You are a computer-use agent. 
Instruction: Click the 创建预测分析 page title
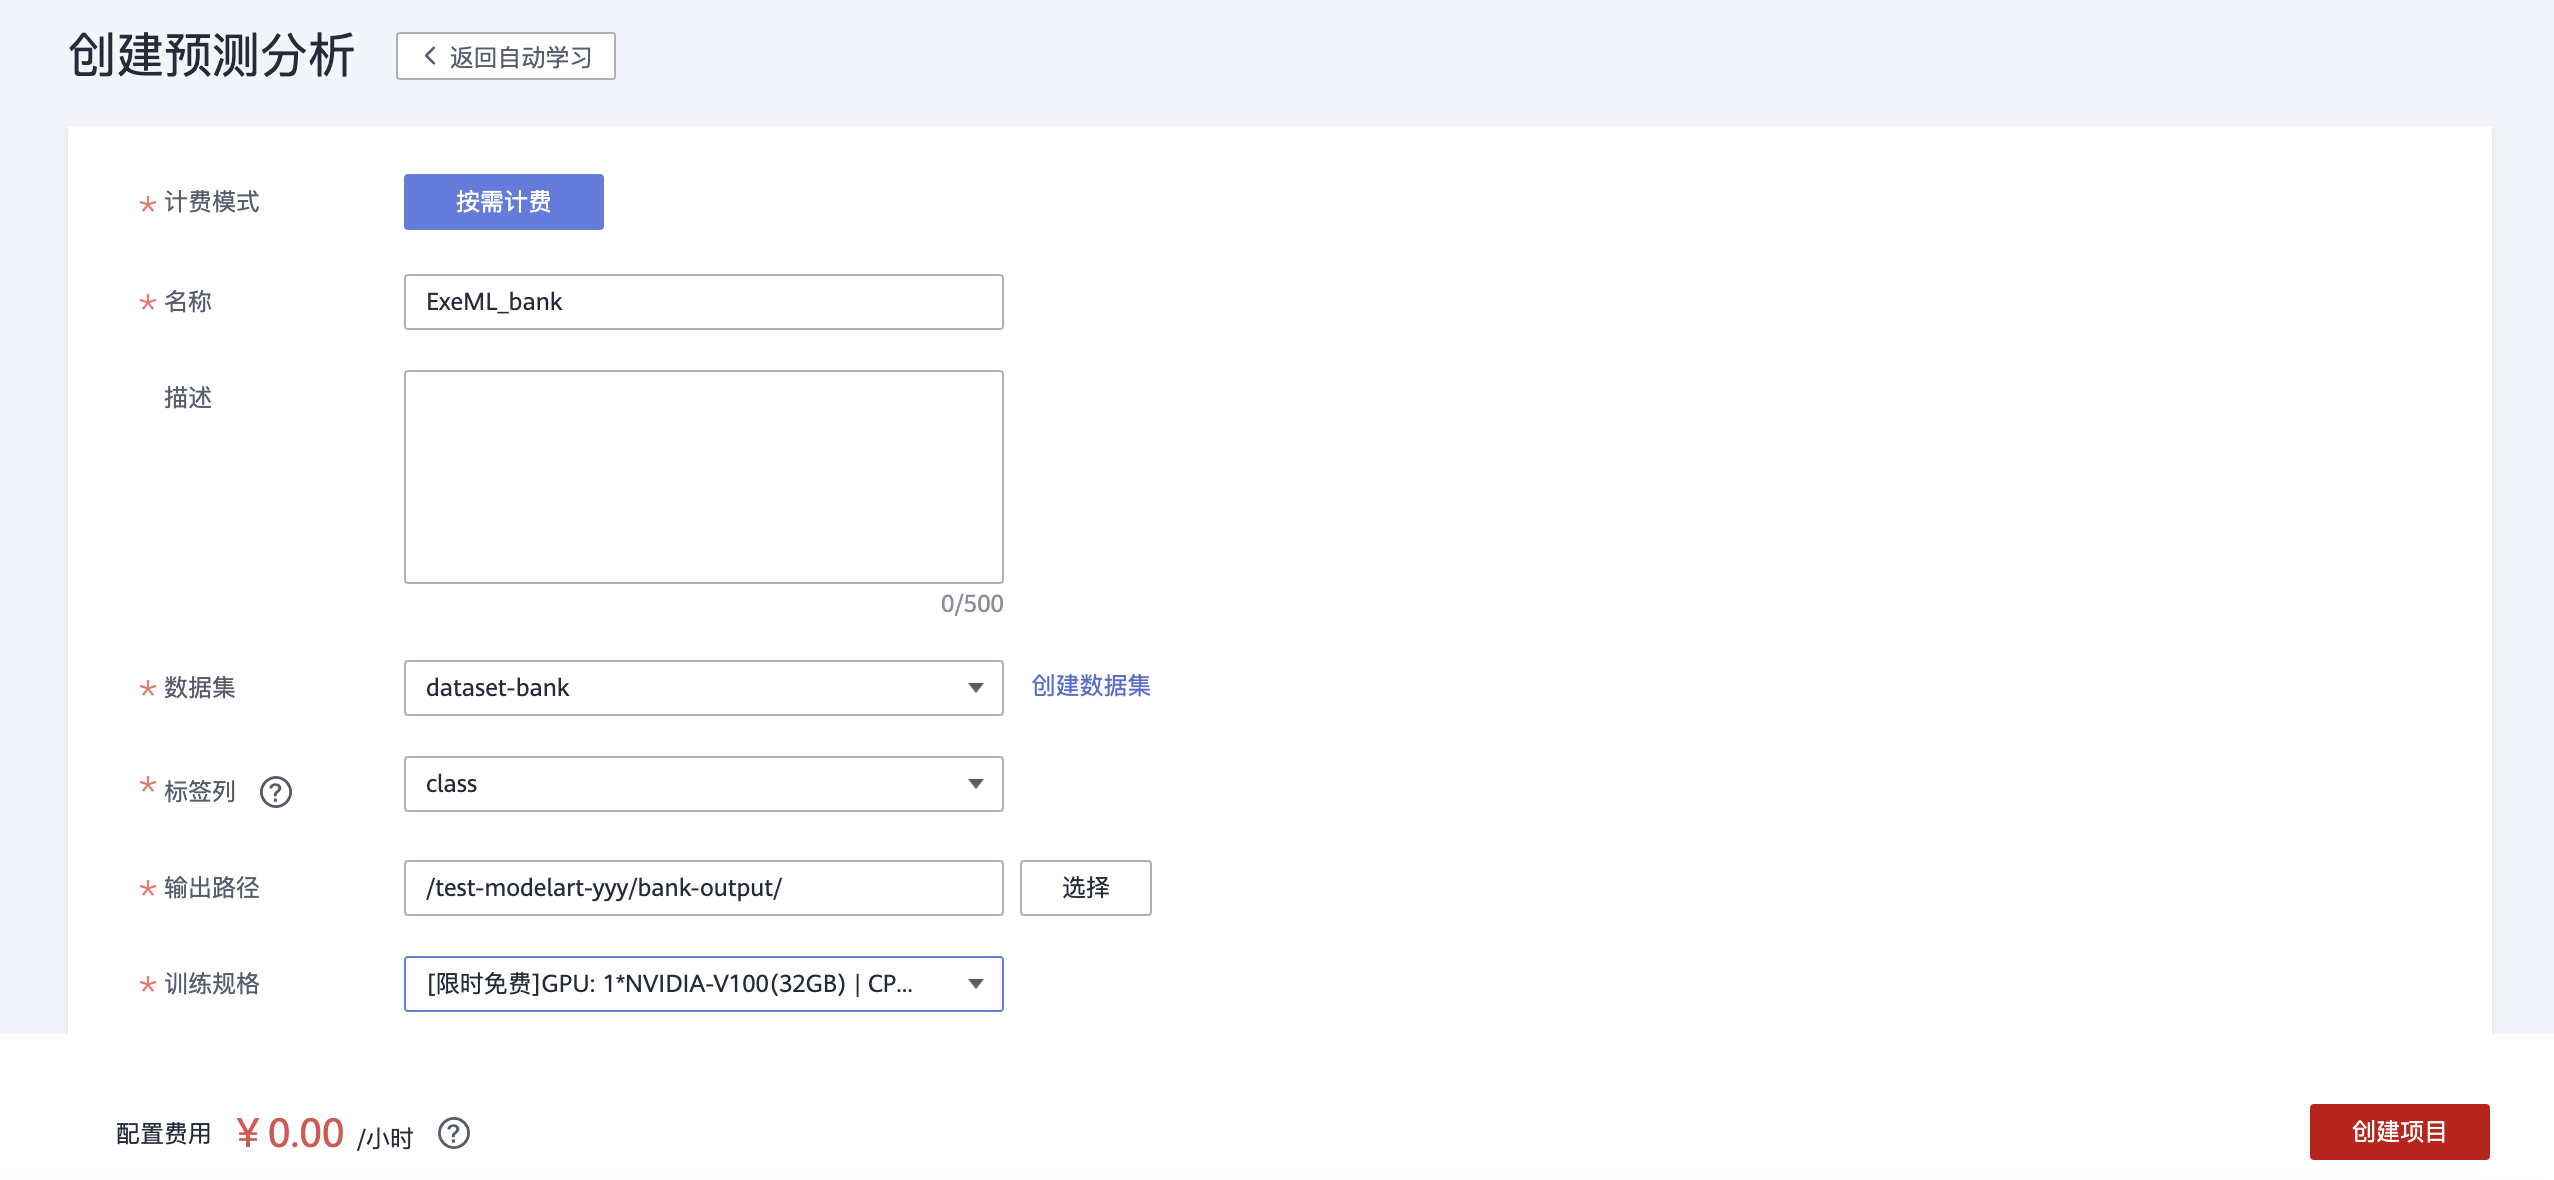(211, 55)
